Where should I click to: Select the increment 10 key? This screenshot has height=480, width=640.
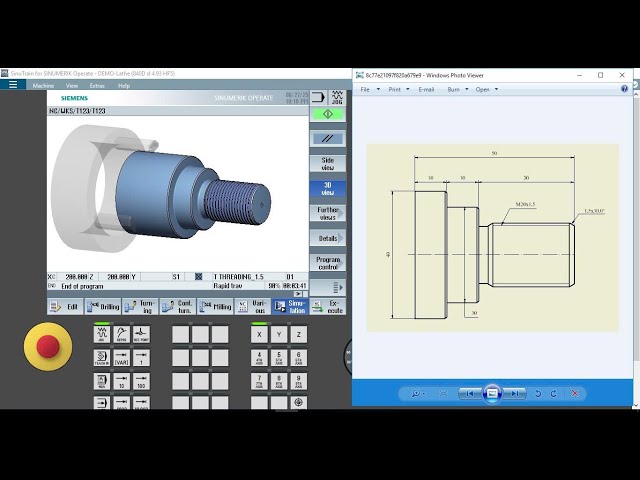[122, 381]
